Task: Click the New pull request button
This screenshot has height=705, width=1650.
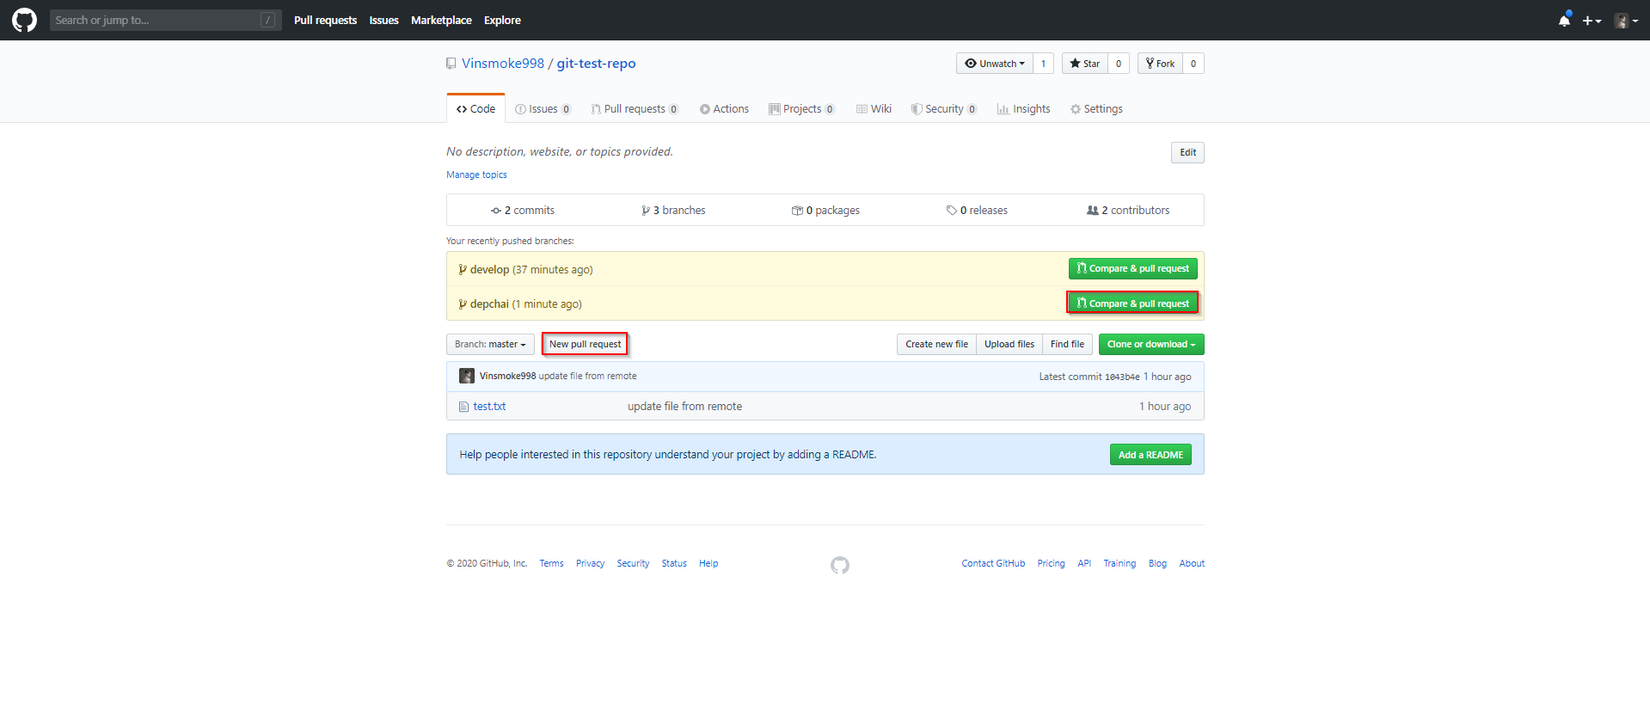Action: point(585,344)
